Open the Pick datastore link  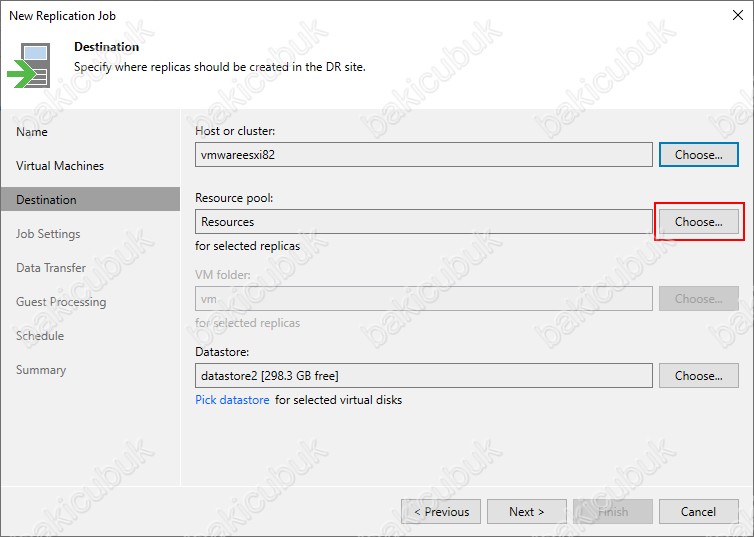(232, 400)
